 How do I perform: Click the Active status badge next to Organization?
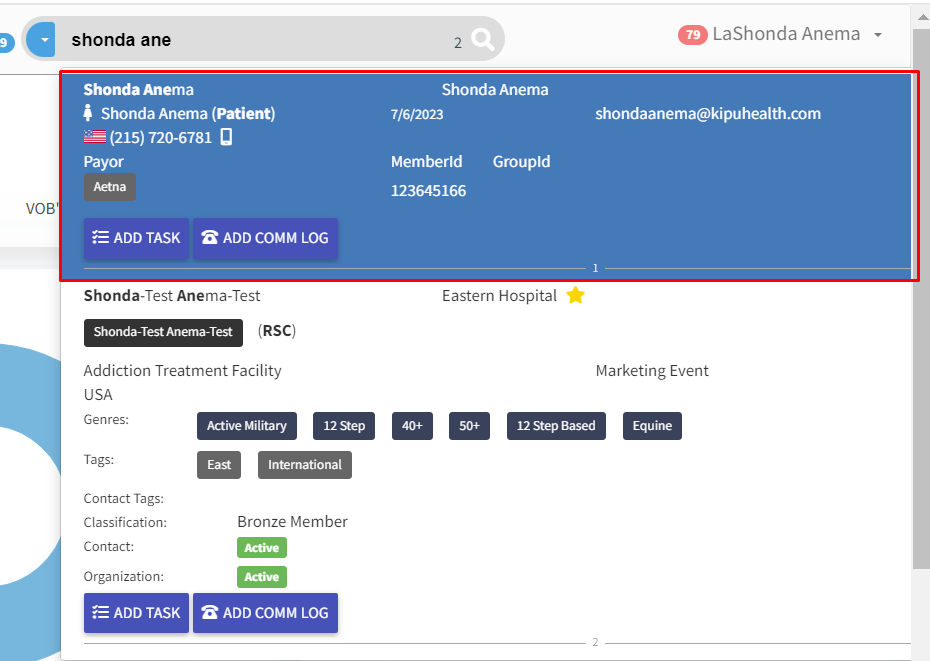pyautogui.click(x=261, y=576)
